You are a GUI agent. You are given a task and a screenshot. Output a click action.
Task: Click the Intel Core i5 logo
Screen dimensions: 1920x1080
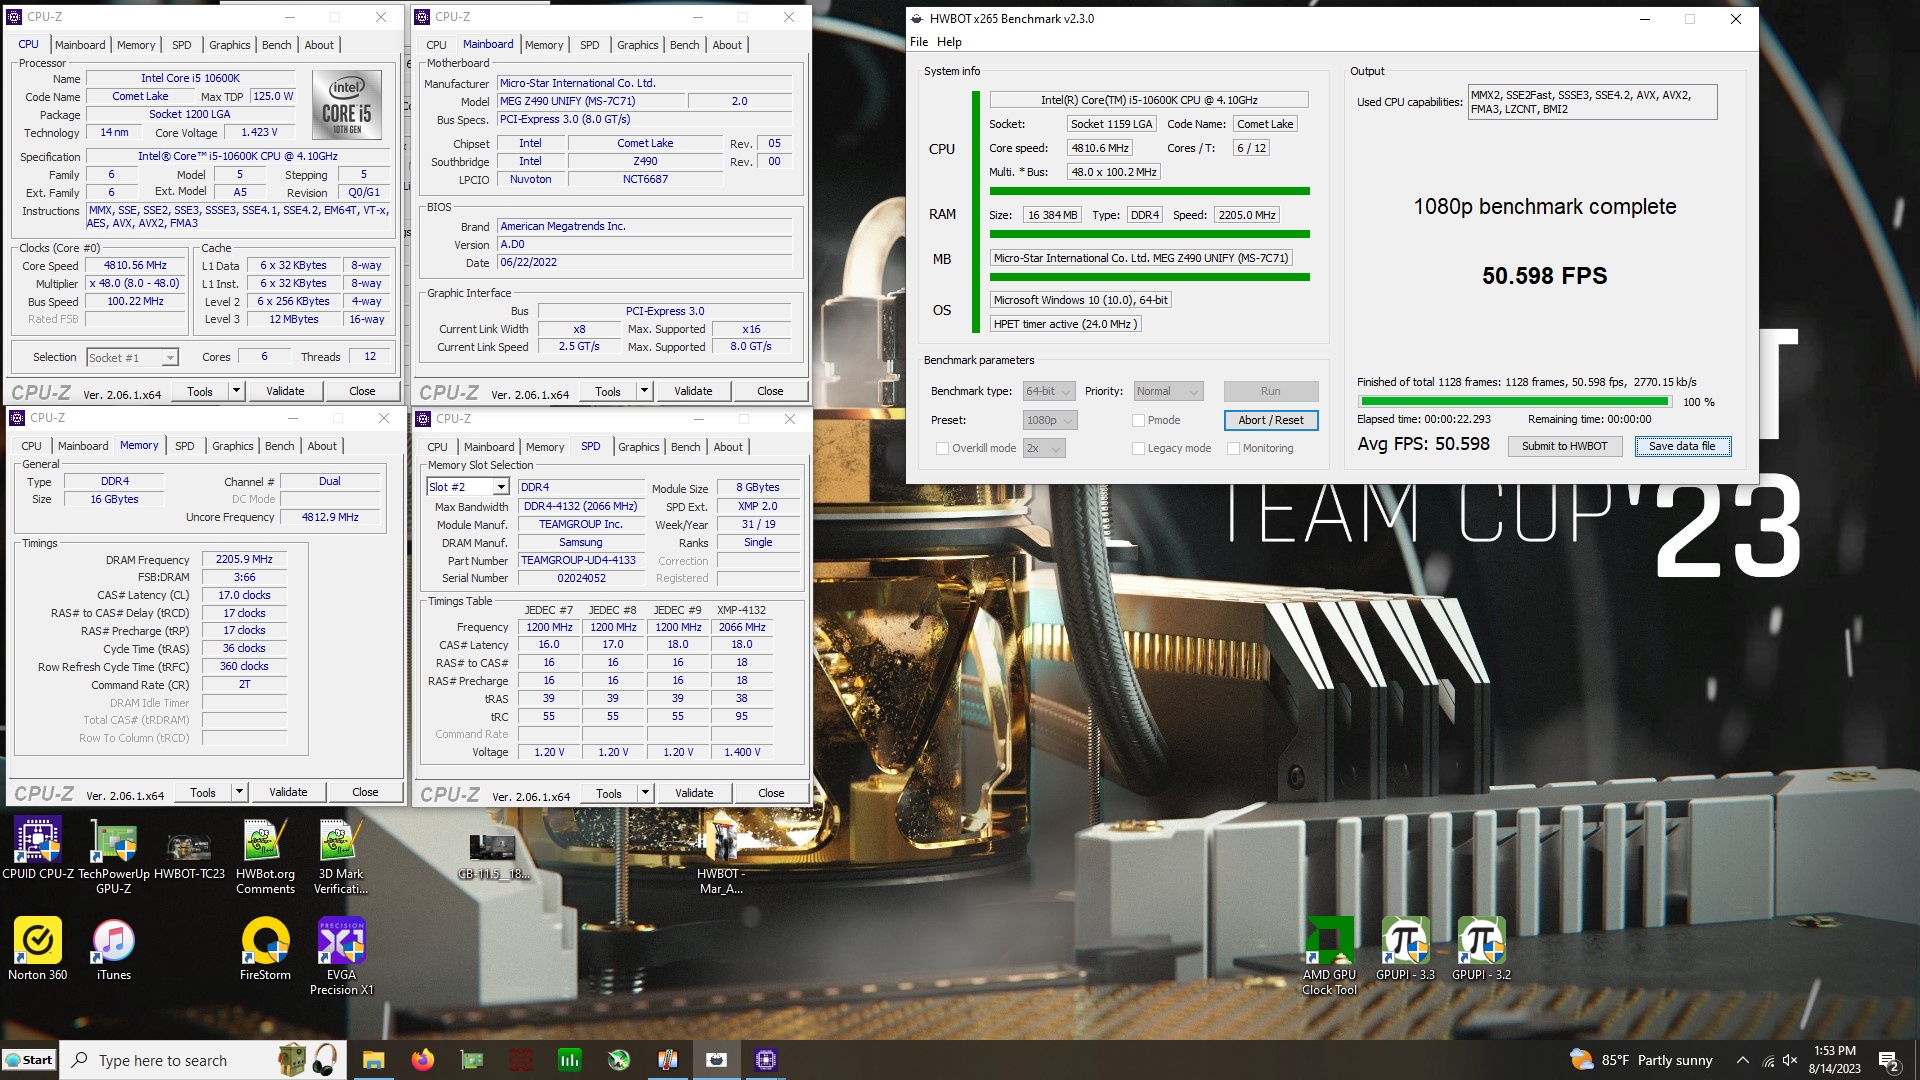(346, 104)
